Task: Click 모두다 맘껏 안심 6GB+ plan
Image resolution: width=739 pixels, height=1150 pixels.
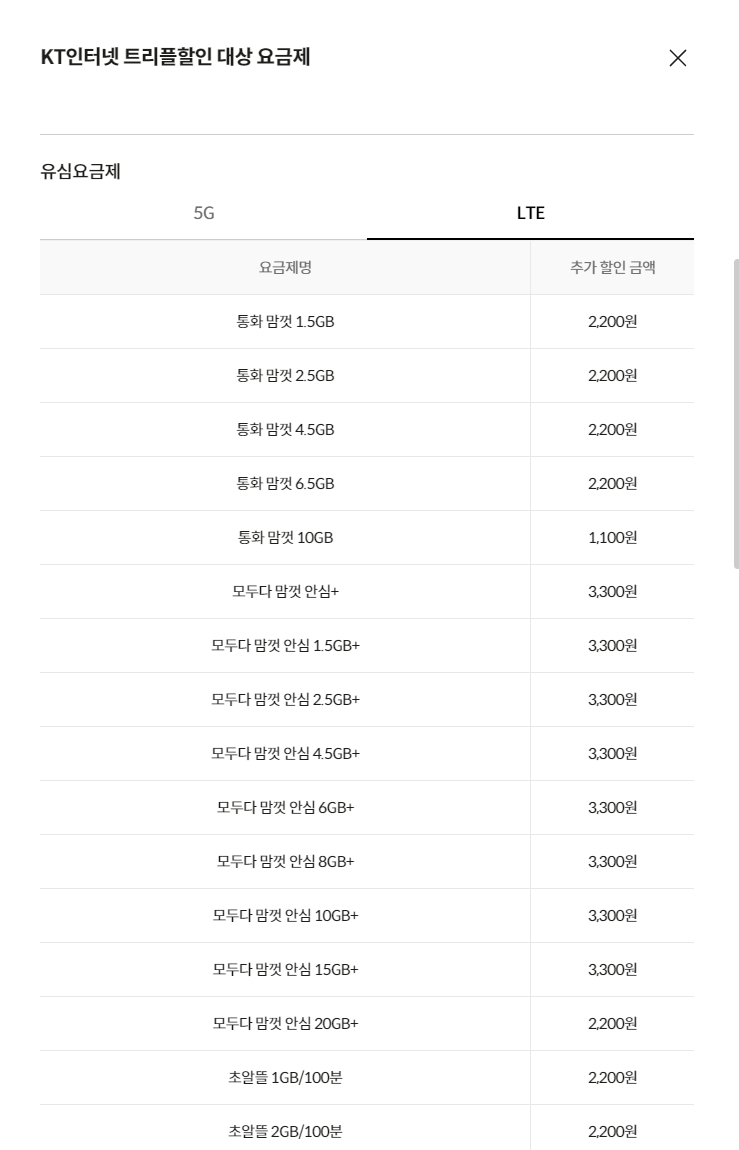Action: coord(285,807)
